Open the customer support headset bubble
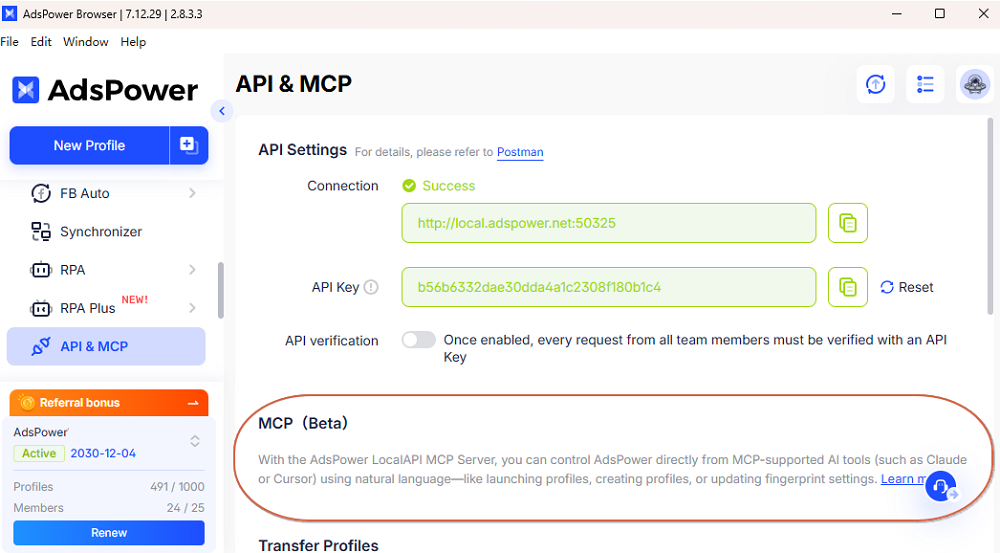 941,487
